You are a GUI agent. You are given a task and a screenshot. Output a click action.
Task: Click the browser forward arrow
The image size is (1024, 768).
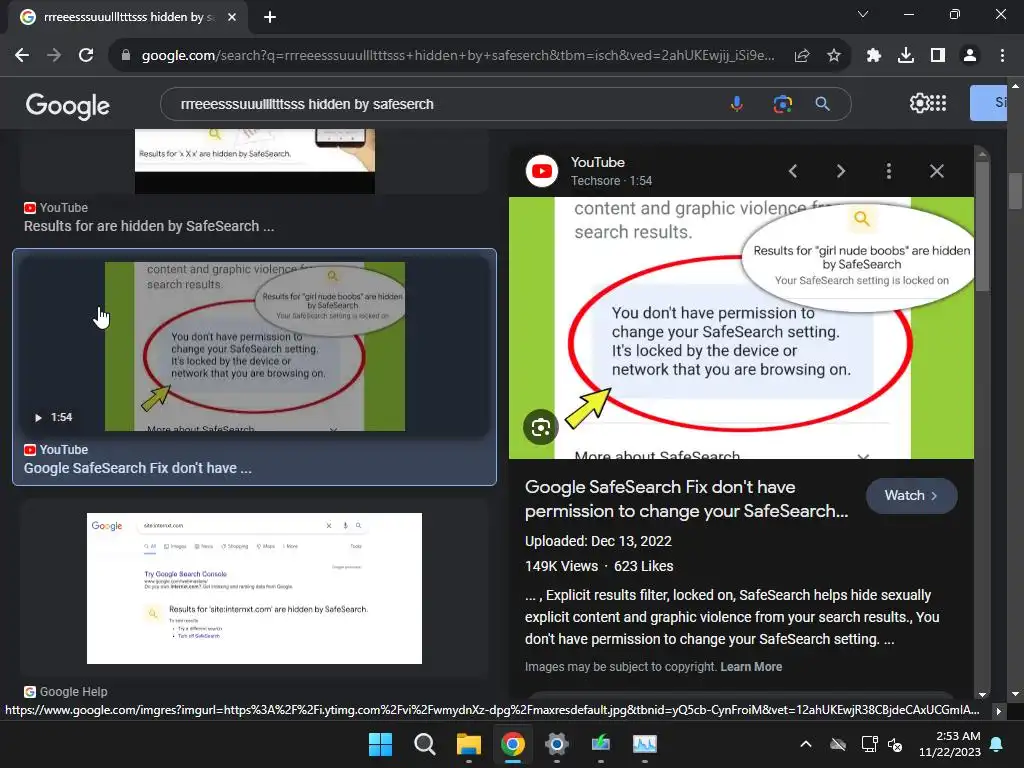tap(54, 56)
